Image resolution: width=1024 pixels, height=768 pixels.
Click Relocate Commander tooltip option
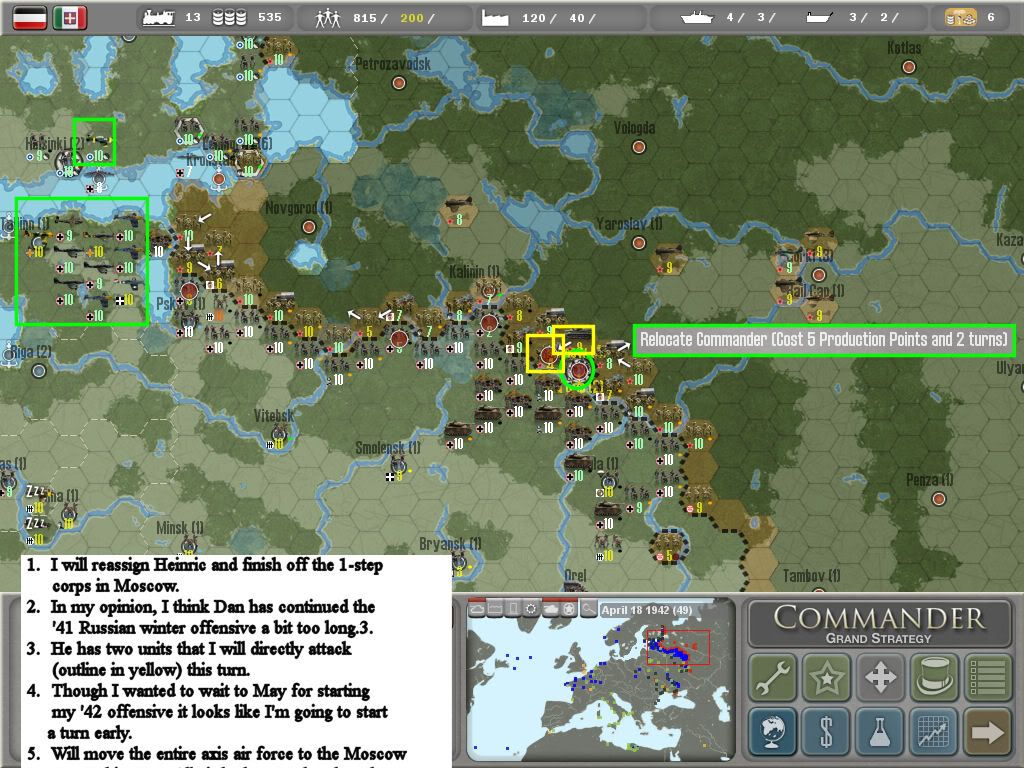pyautogui.click(x=823, y=340)
